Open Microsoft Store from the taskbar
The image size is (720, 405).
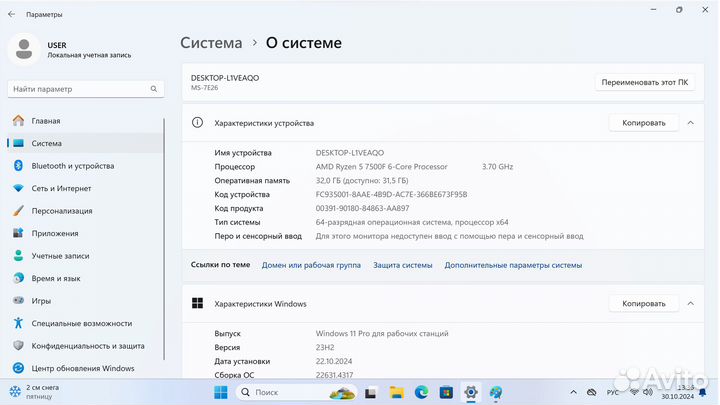click(446, 393)
